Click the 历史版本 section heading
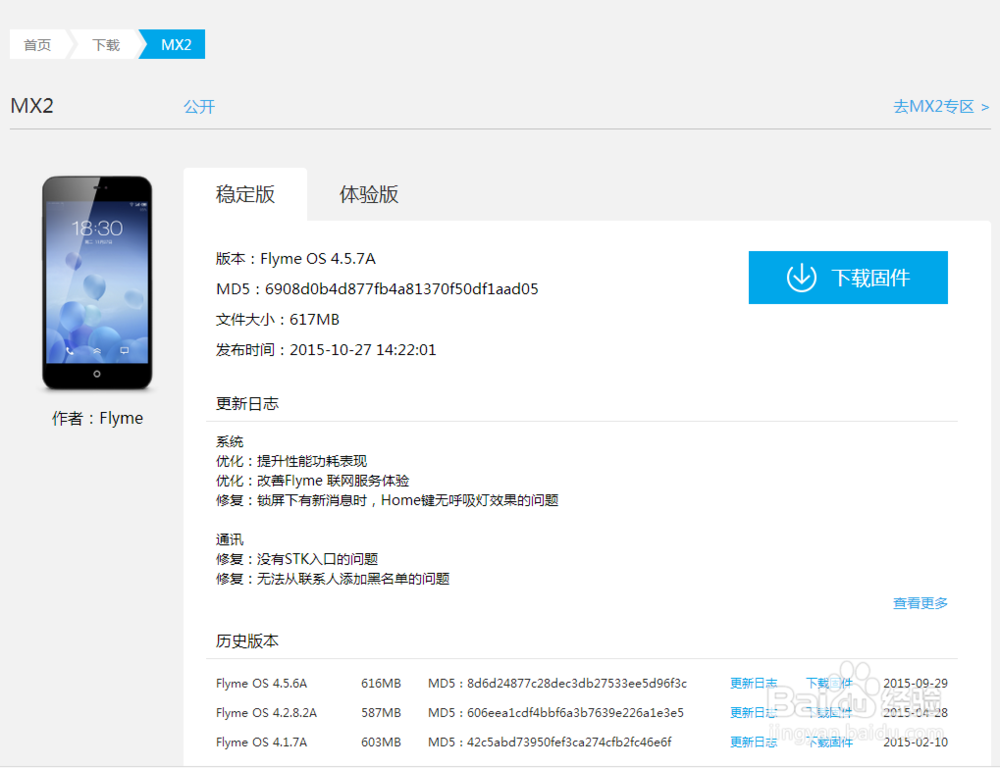This screenshot has width=1000, height=768. (x=247, y=641)
